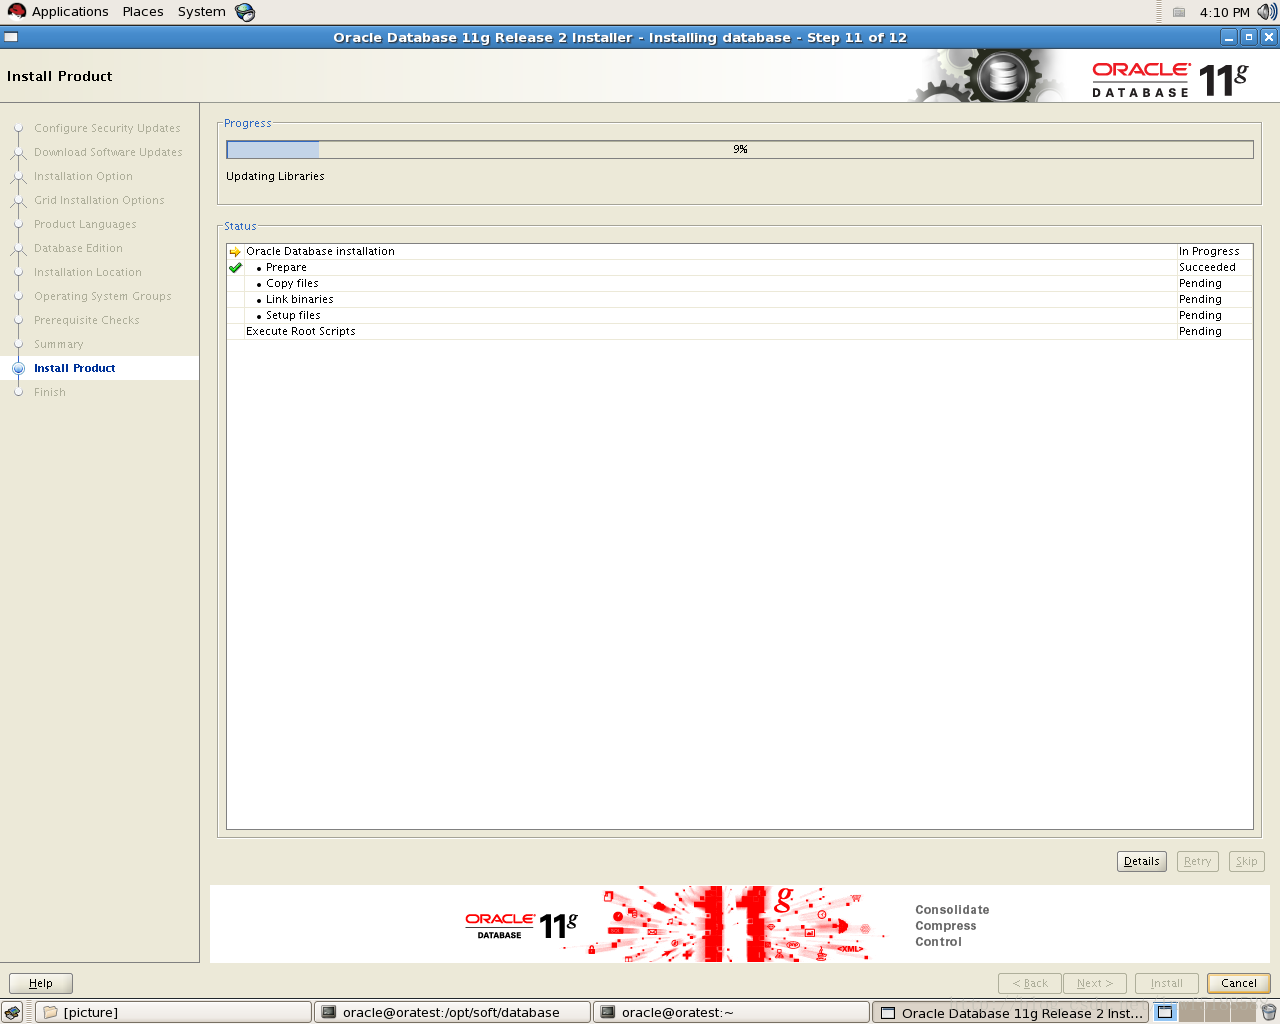Click the volume speaker icon
1280x1024 pixels.
pyautogui.click(x=1267, y=12)
